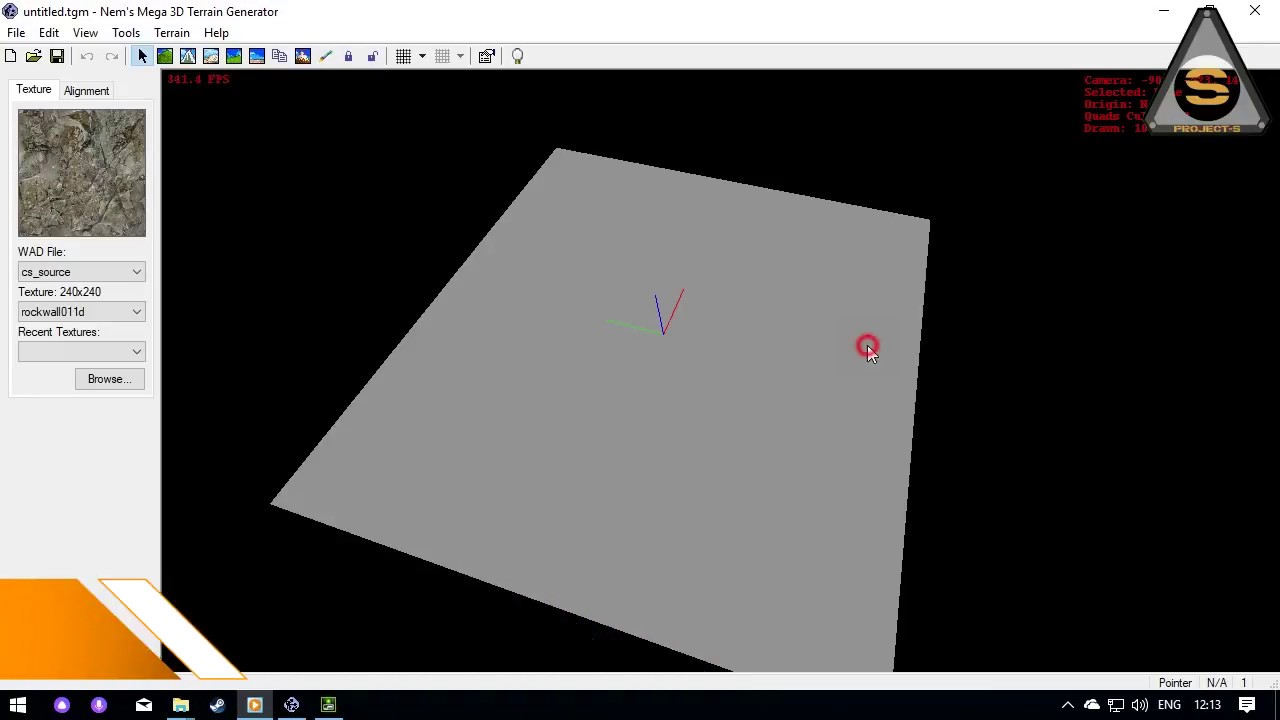This screenshot has width=1280, height=720.
Task: Toggle the light gray grid icon
Action: [x=442, y=56]
